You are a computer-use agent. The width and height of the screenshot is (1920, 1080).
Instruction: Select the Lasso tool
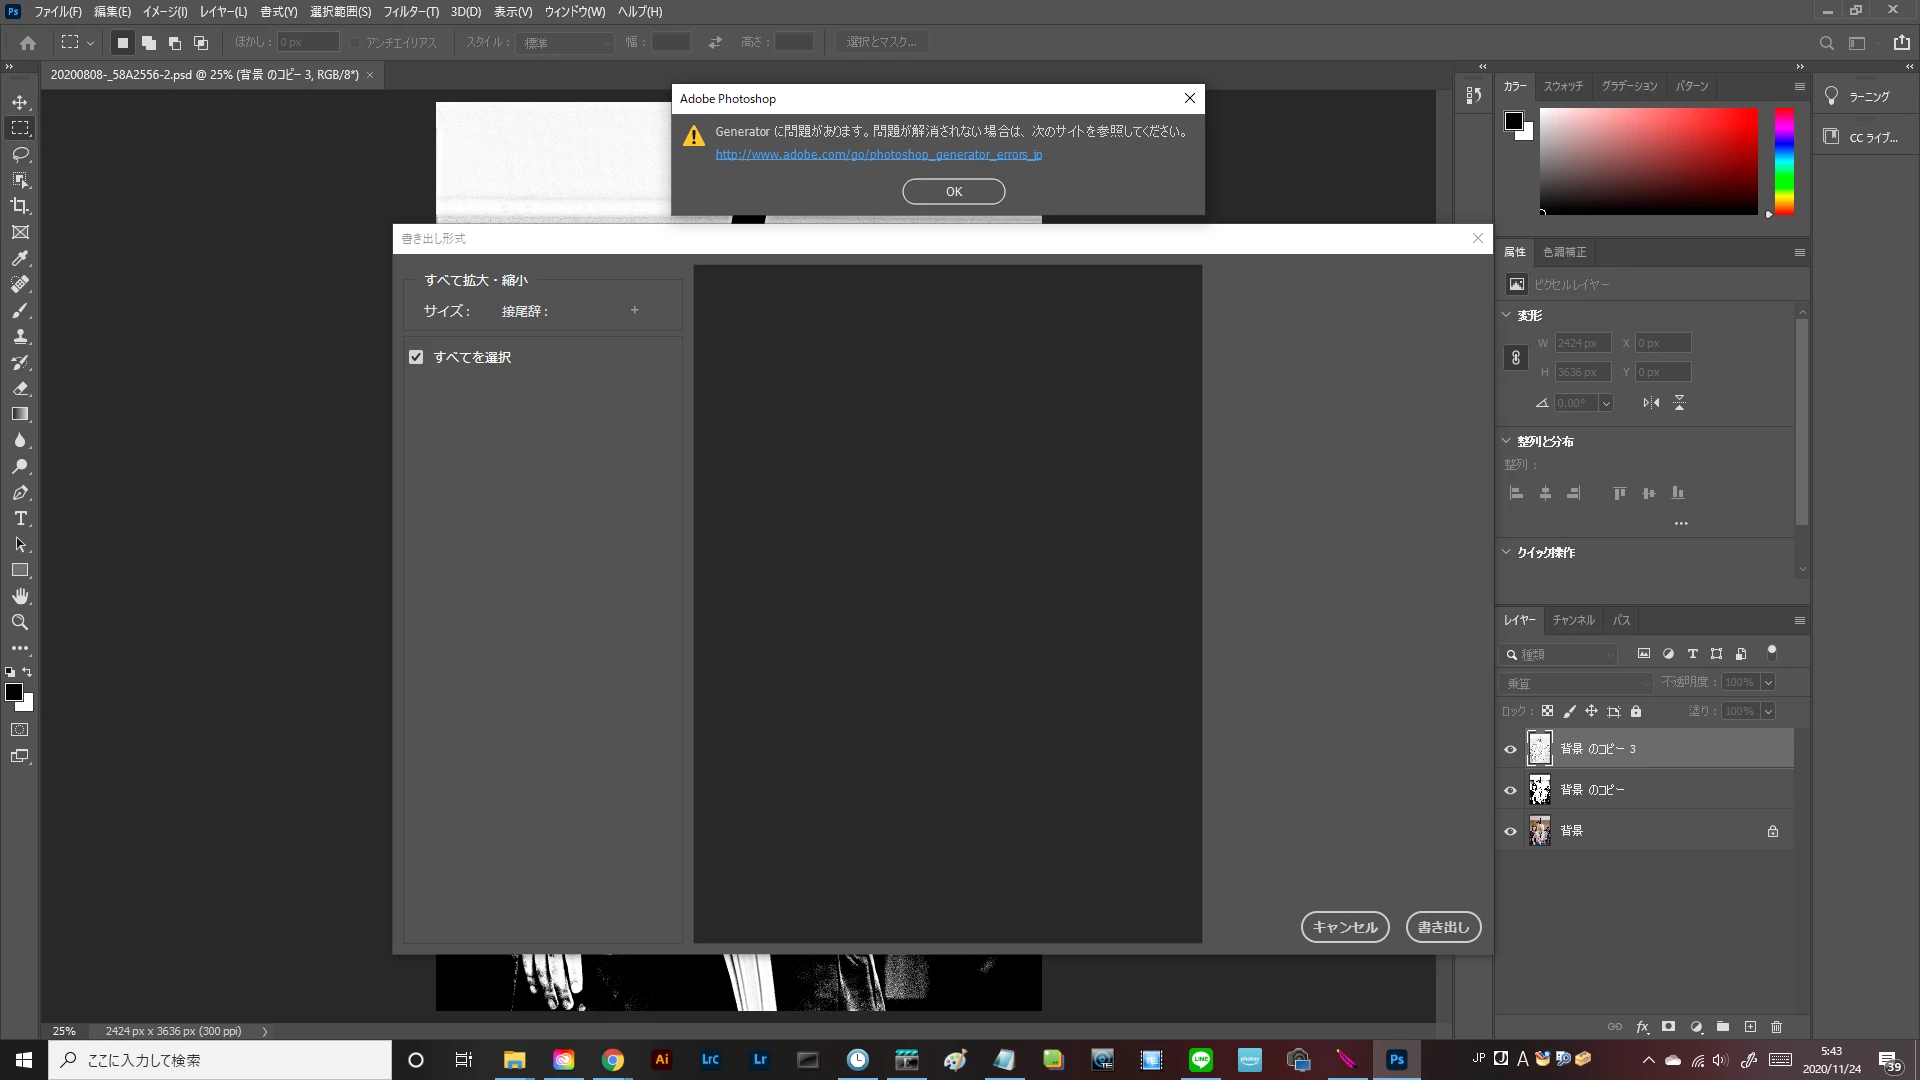[20, 154]
